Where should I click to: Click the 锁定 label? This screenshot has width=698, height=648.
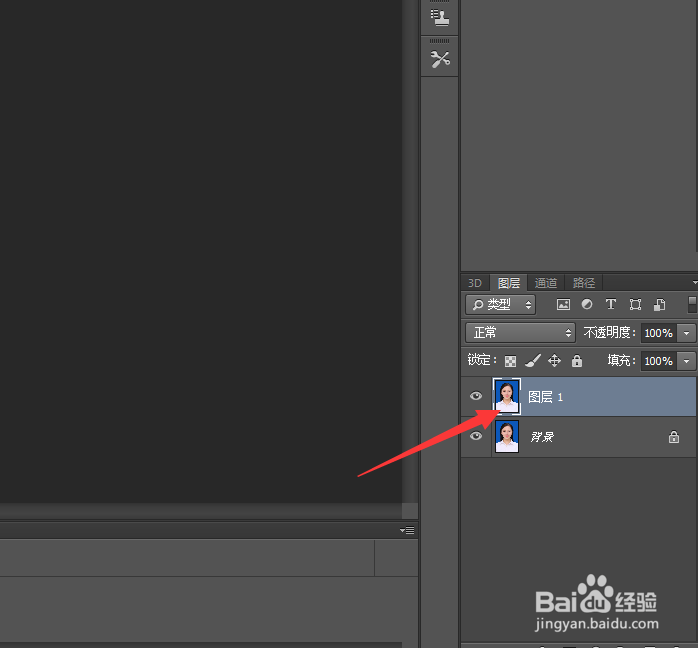pyautogui.click(x=482, y=360)
